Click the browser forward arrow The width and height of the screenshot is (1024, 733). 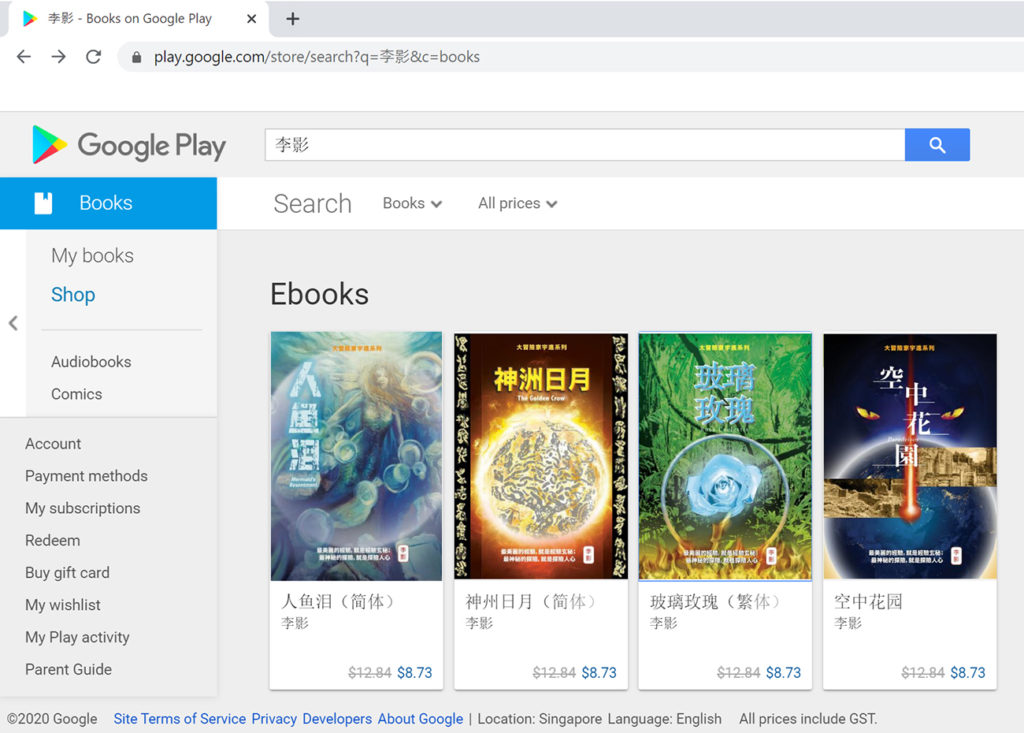click(59, 57)
